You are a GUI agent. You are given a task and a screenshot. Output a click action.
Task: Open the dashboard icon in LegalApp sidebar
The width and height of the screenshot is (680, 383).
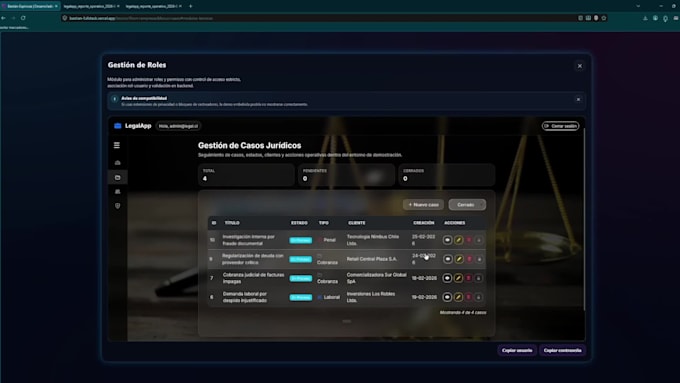tap(118, 163)
